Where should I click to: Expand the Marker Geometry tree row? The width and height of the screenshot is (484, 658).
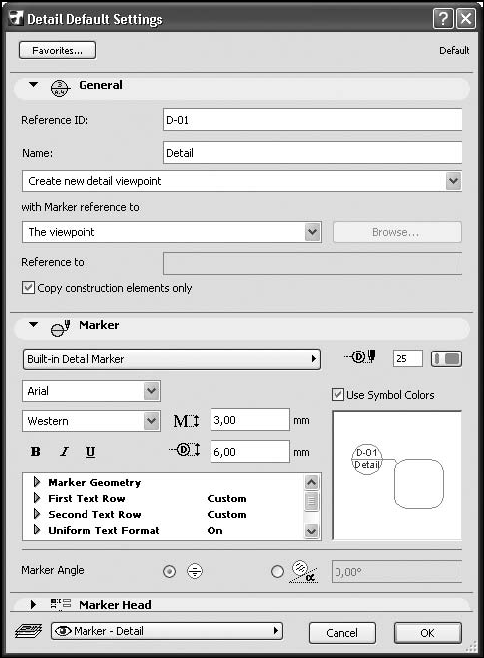click(x=37, y=482)
